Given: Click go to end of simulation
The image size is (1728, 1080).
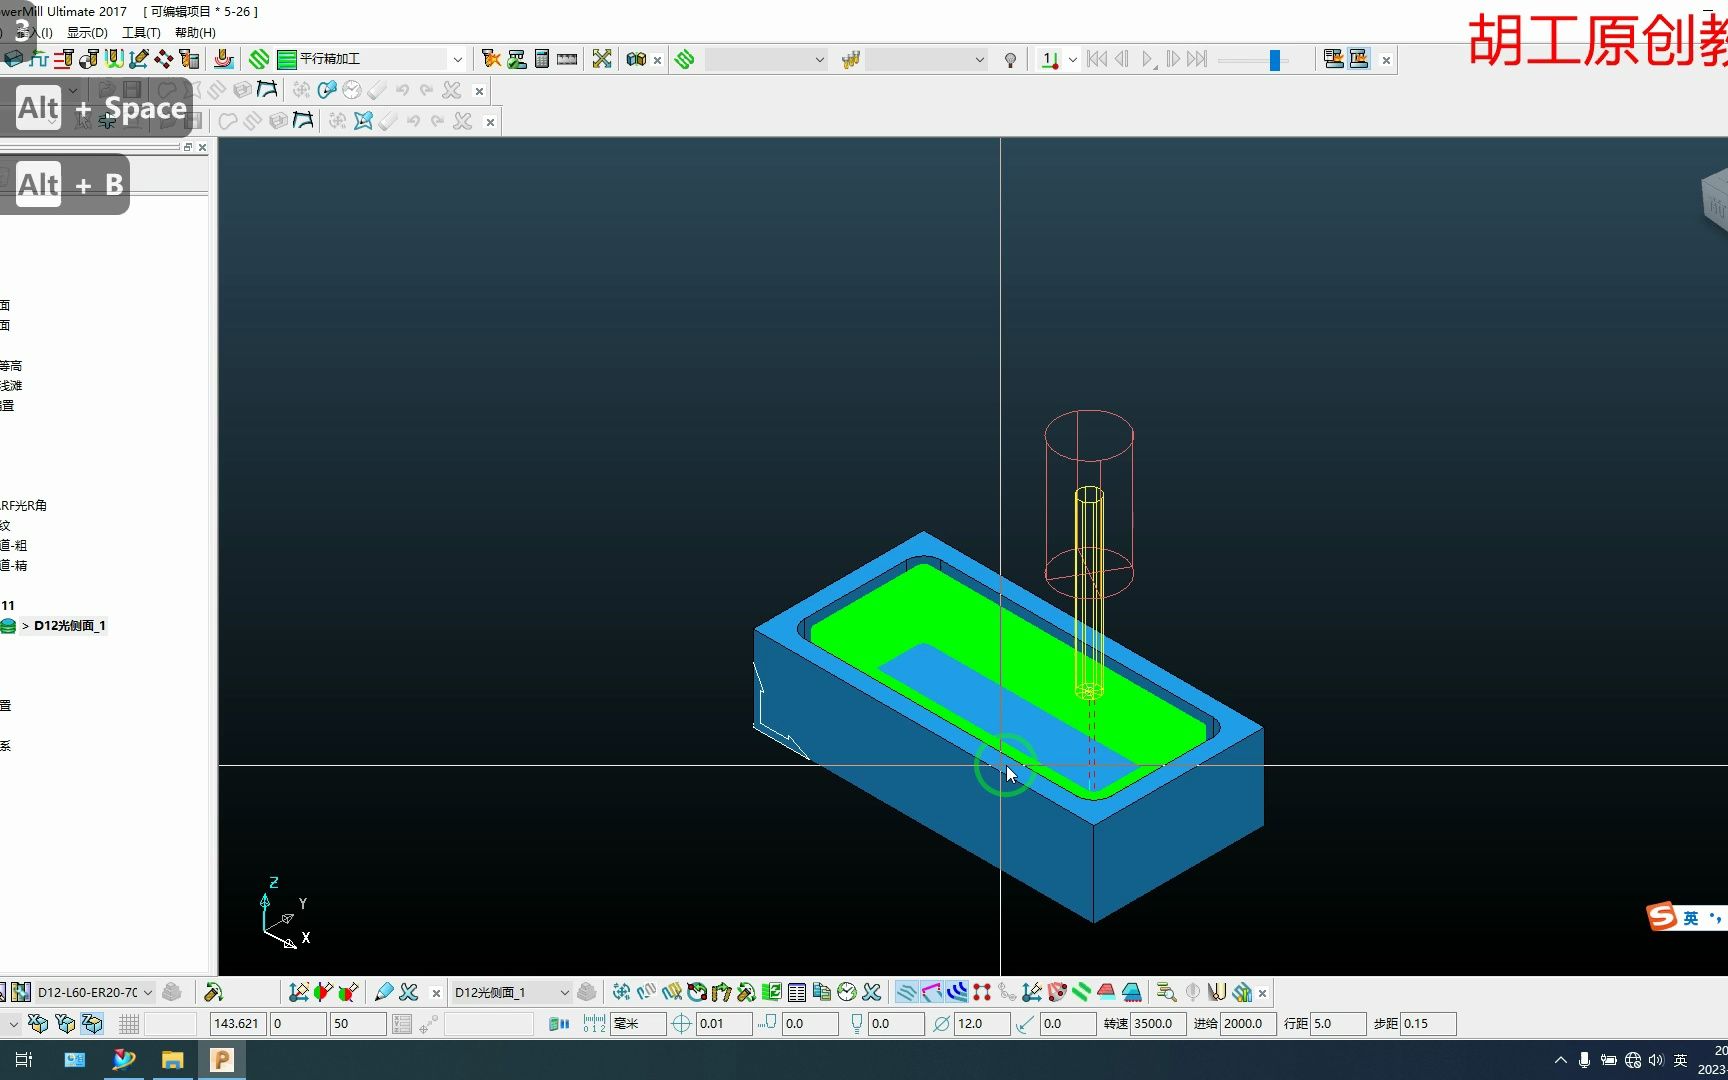Looking at the screenshot, I should pos(1198,59).
